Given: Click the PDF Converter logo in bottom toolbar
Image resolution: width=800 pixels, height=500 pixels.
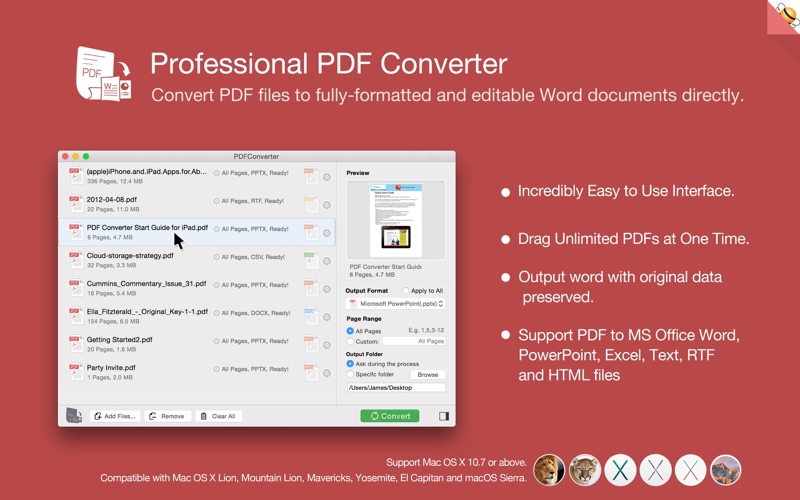Looking at the screenshot, I should click(x=74, y=416).
